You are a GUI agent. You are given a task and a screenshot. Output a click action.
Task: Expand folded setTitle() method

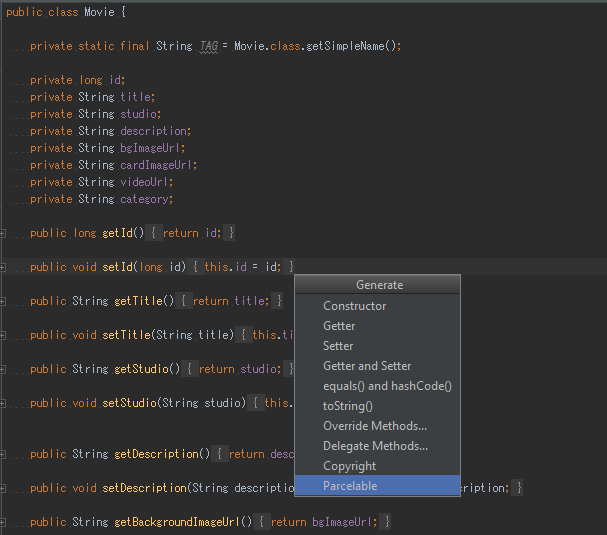pyautogui.click(x=2, y=335)
